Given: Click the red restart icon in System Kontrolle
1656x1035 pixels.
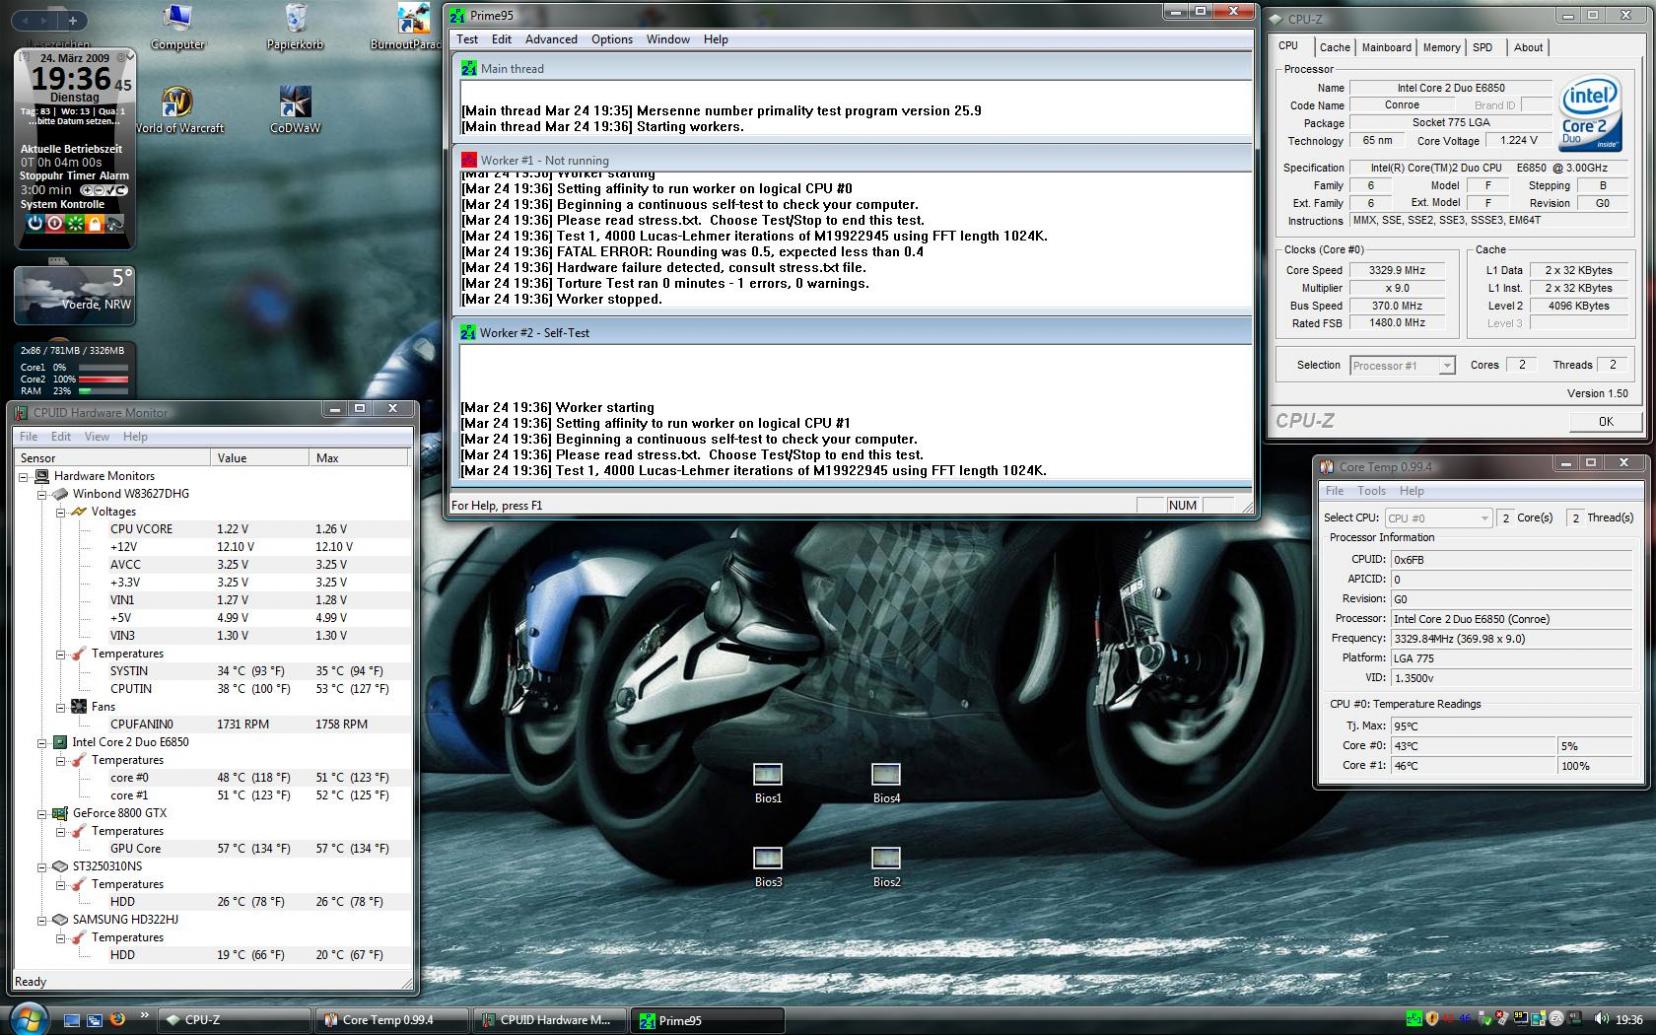Looking at the screenshot, I should coord(55,223).
